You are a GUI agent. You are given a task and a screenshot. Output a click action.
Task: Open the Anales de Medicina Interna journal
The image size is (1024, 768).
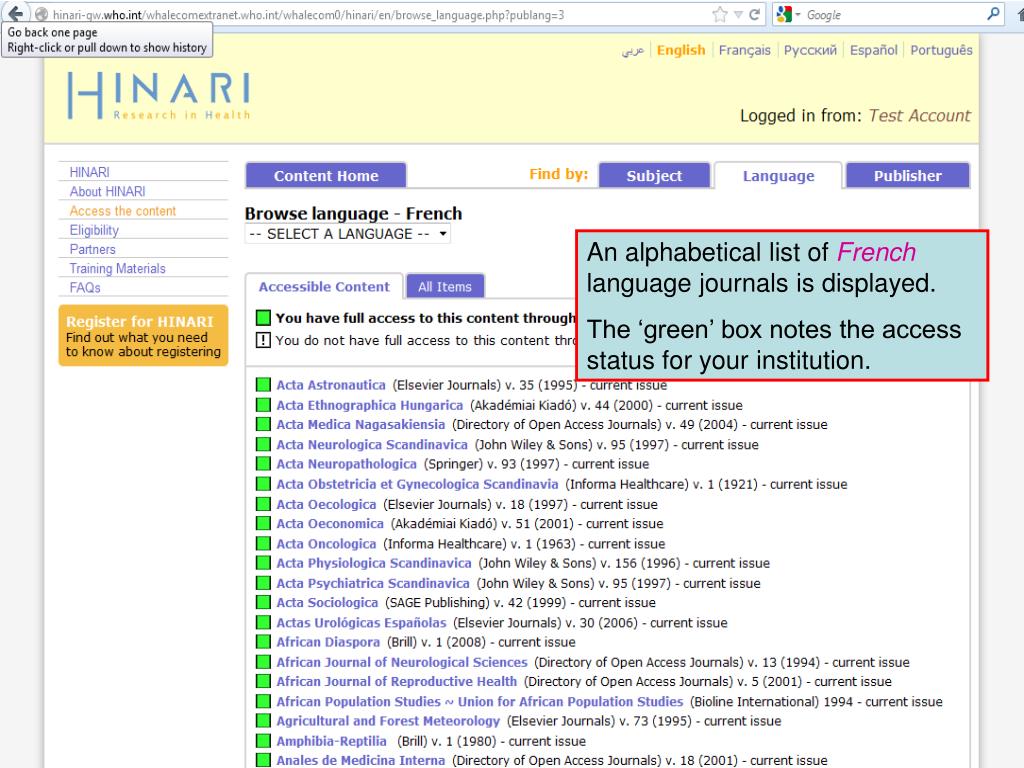360,761
